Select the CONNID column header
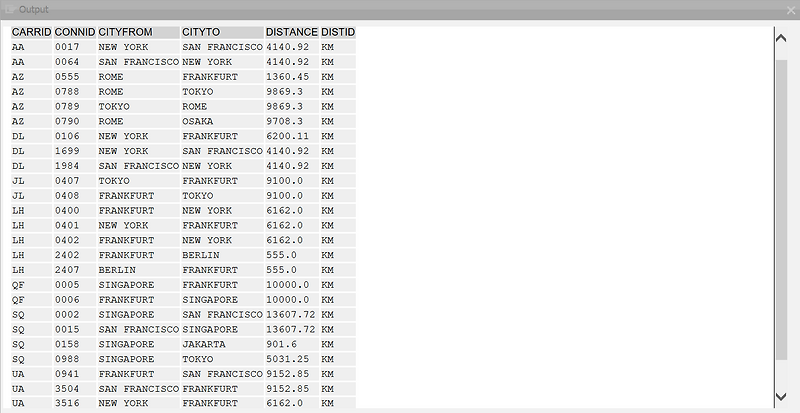This screenshot has height=413, width=800. (75, 32)
